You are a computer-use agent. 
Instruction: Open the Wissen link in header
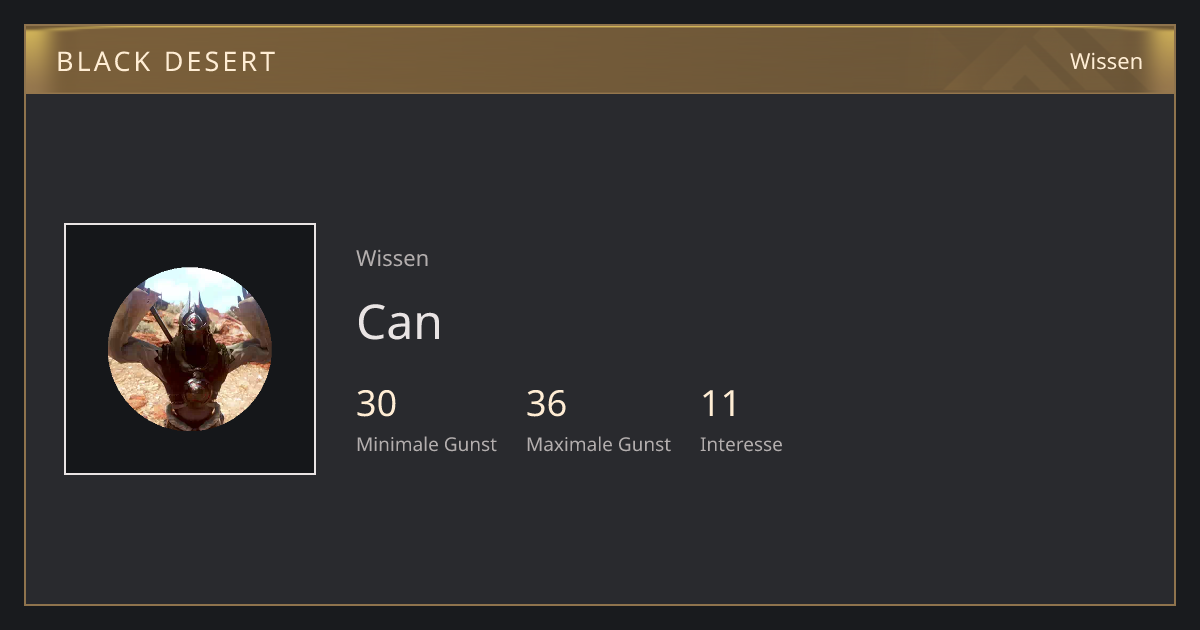1106,61
